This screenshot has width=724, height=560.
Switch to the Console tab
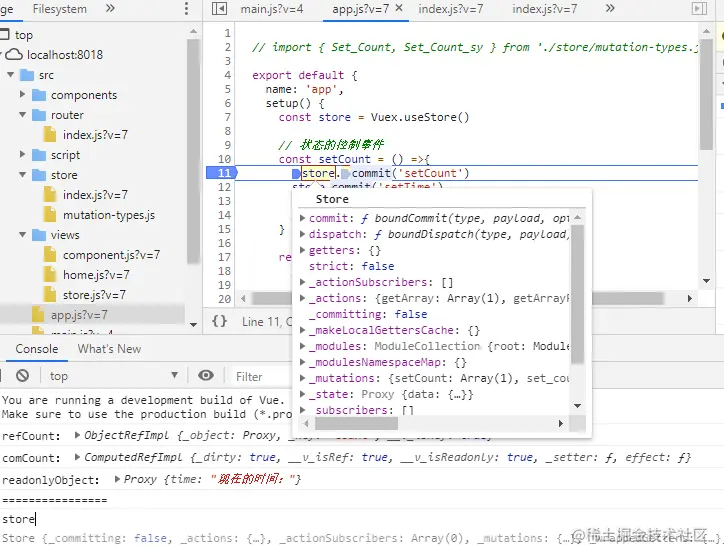(36, 349)
